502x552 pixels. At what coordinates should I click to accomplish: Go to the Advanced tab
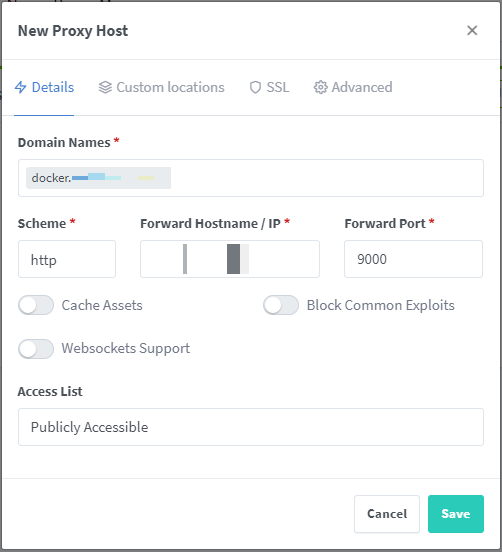point(353,87)
